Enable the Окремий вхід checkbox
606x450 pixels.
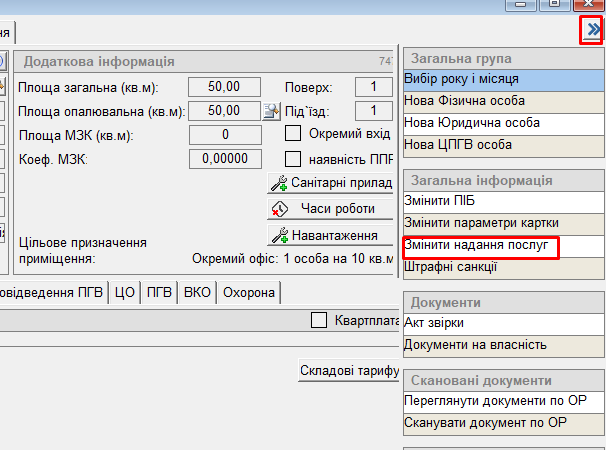pyautogui.click(x=294, y=133)
